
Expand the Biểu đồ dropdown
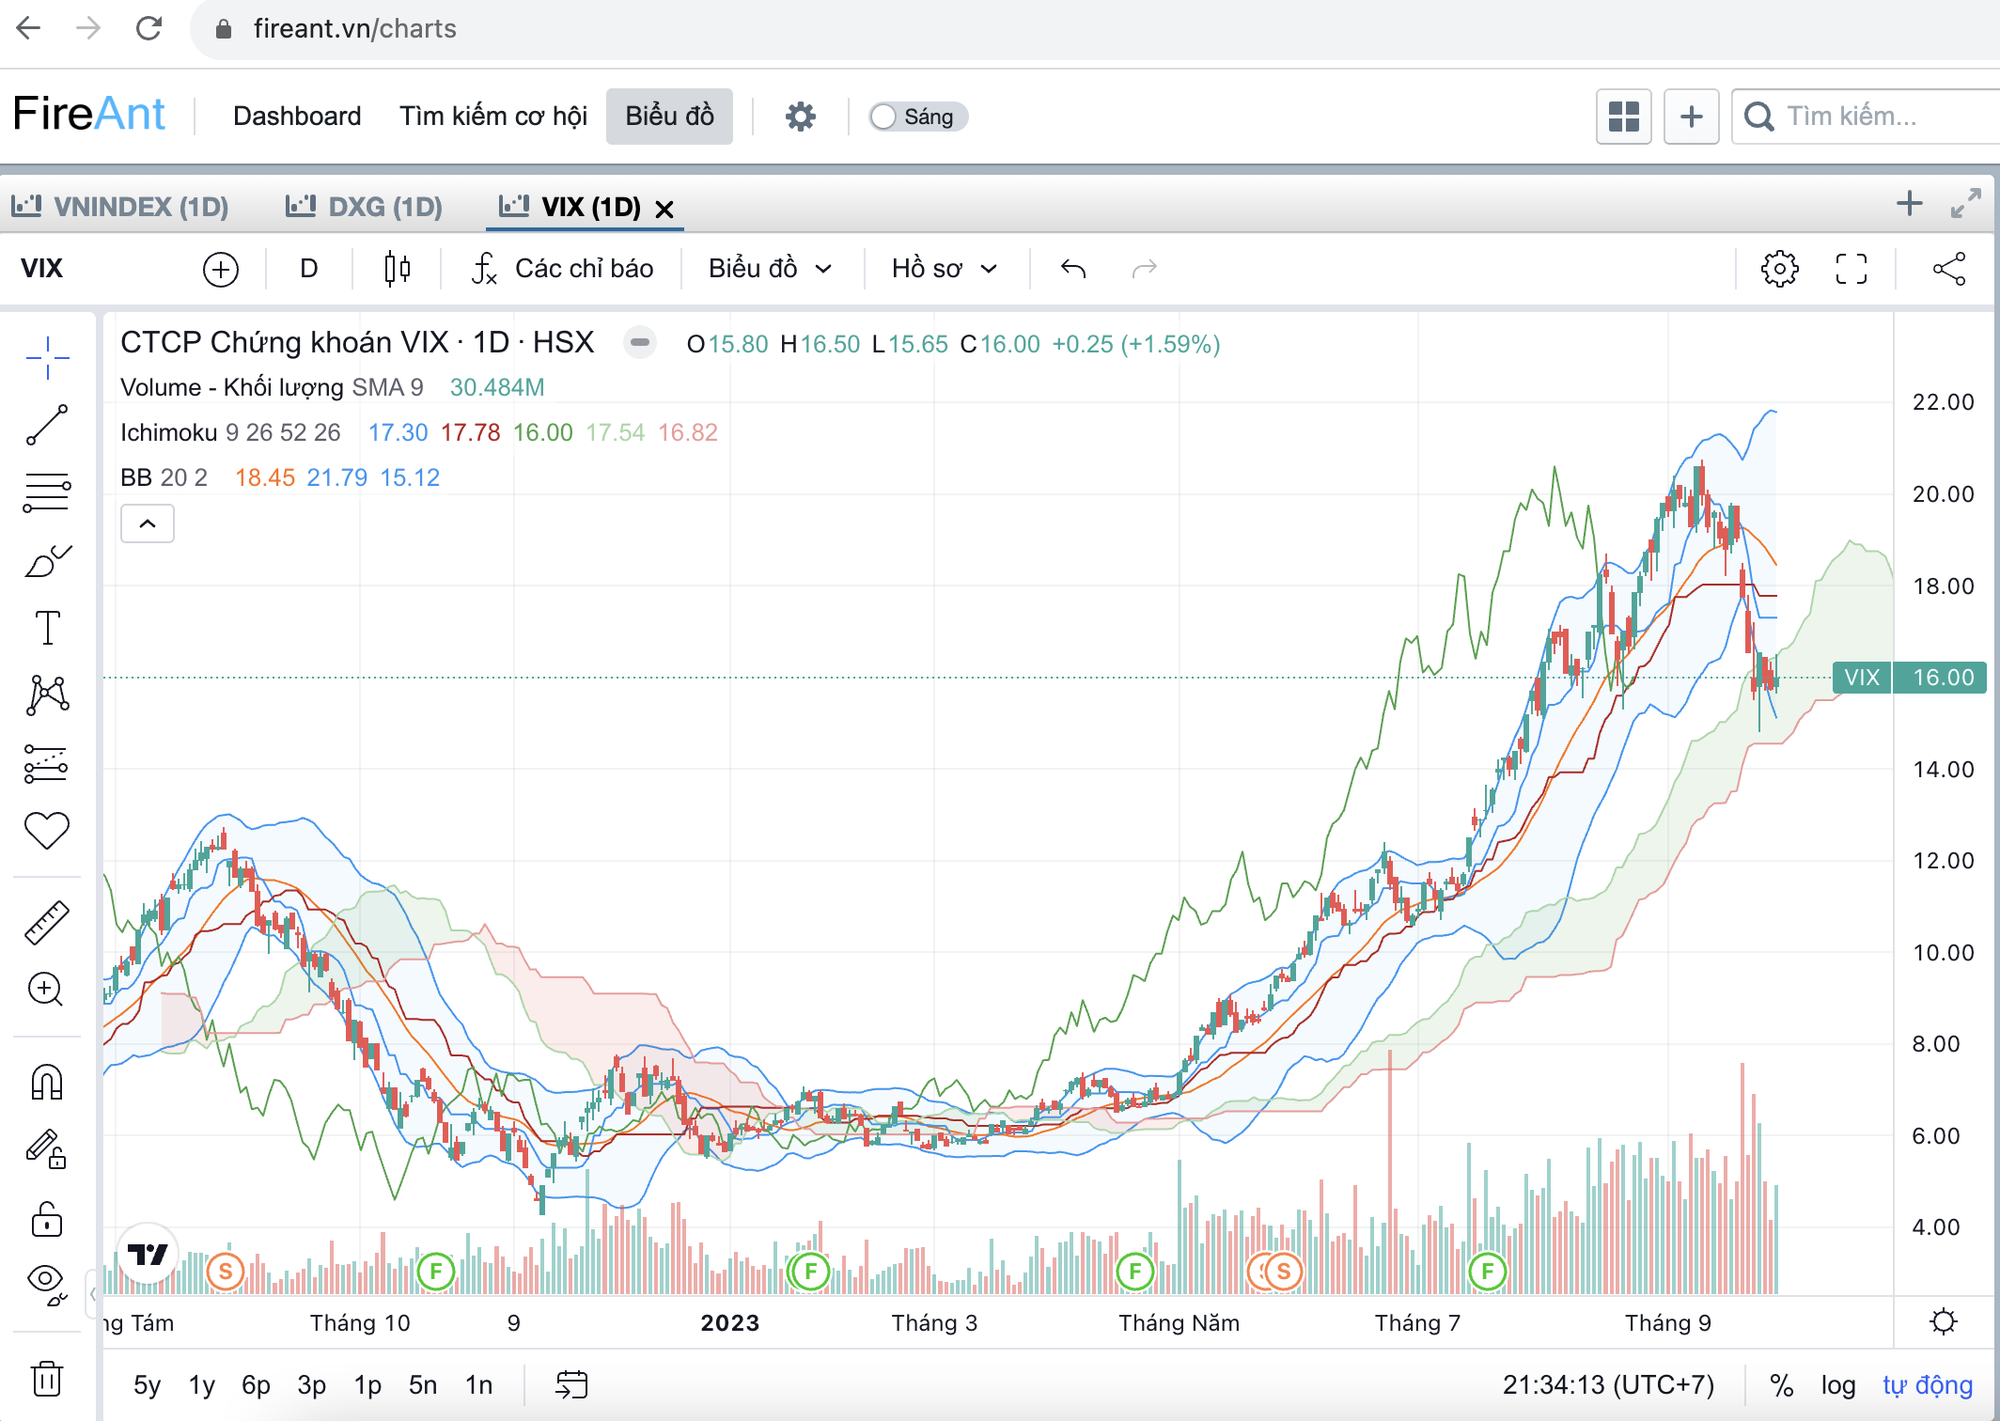pos(770,269)
